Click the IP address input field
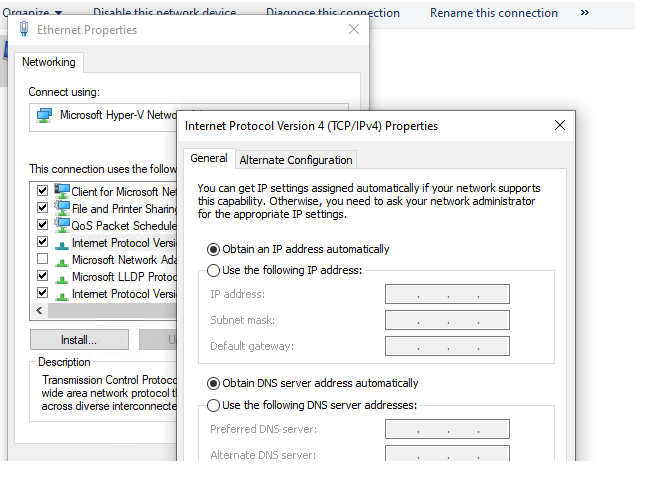This screenshot has width=648, height=488. pyautogui.click(x=447, y=294)
